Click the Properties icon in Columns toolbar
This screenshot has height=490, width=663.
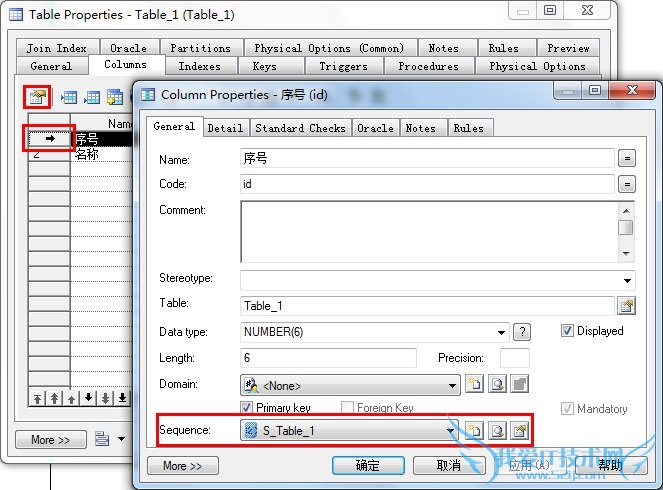(38, 97)
